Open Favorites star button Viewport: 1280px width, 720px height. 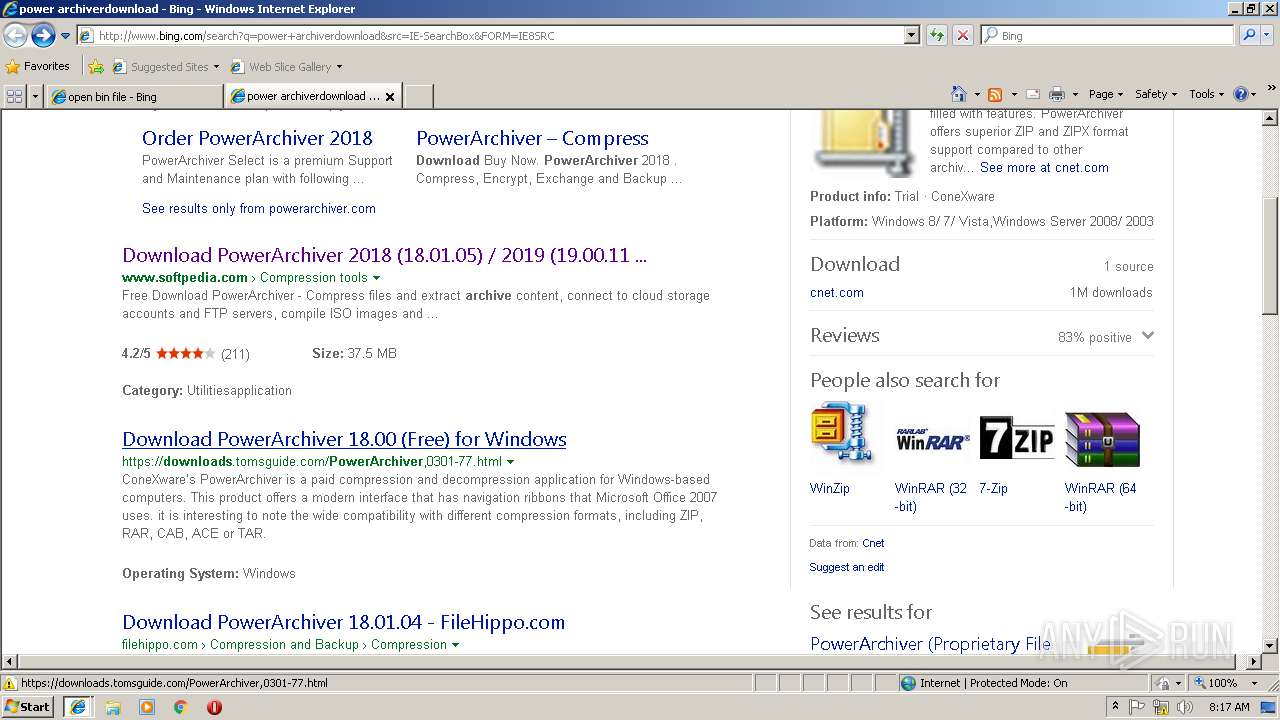(38, 66)
